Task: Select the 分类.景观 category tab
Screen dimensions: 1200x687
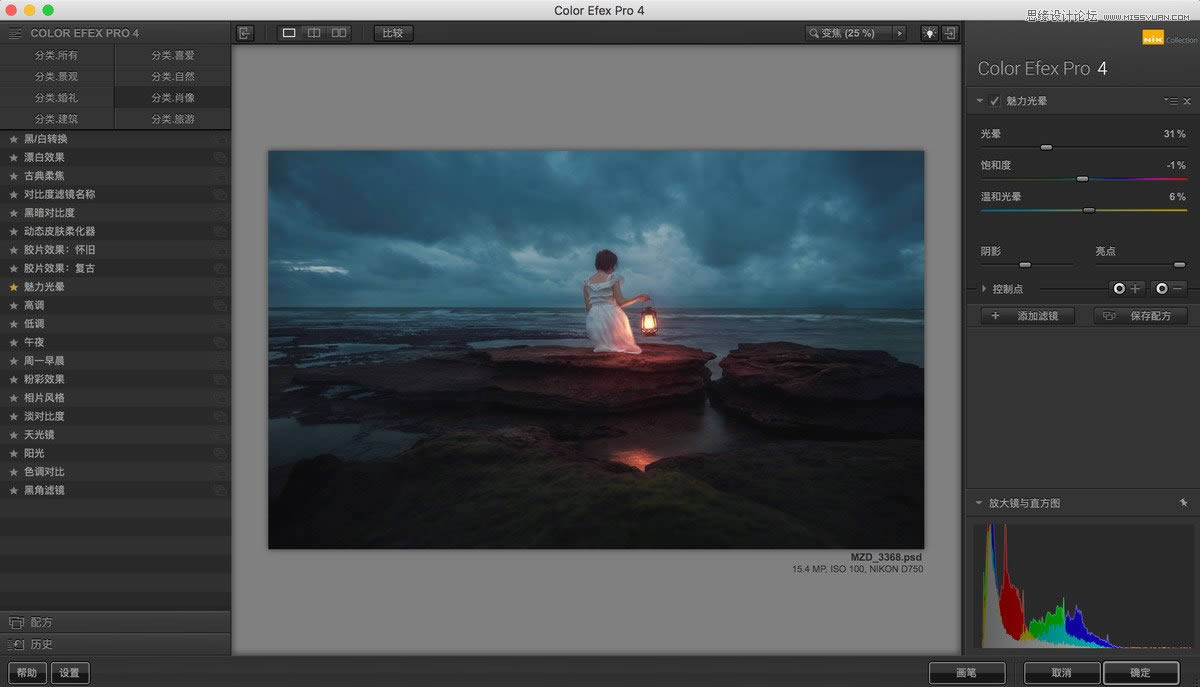Action: coord(56,76)
